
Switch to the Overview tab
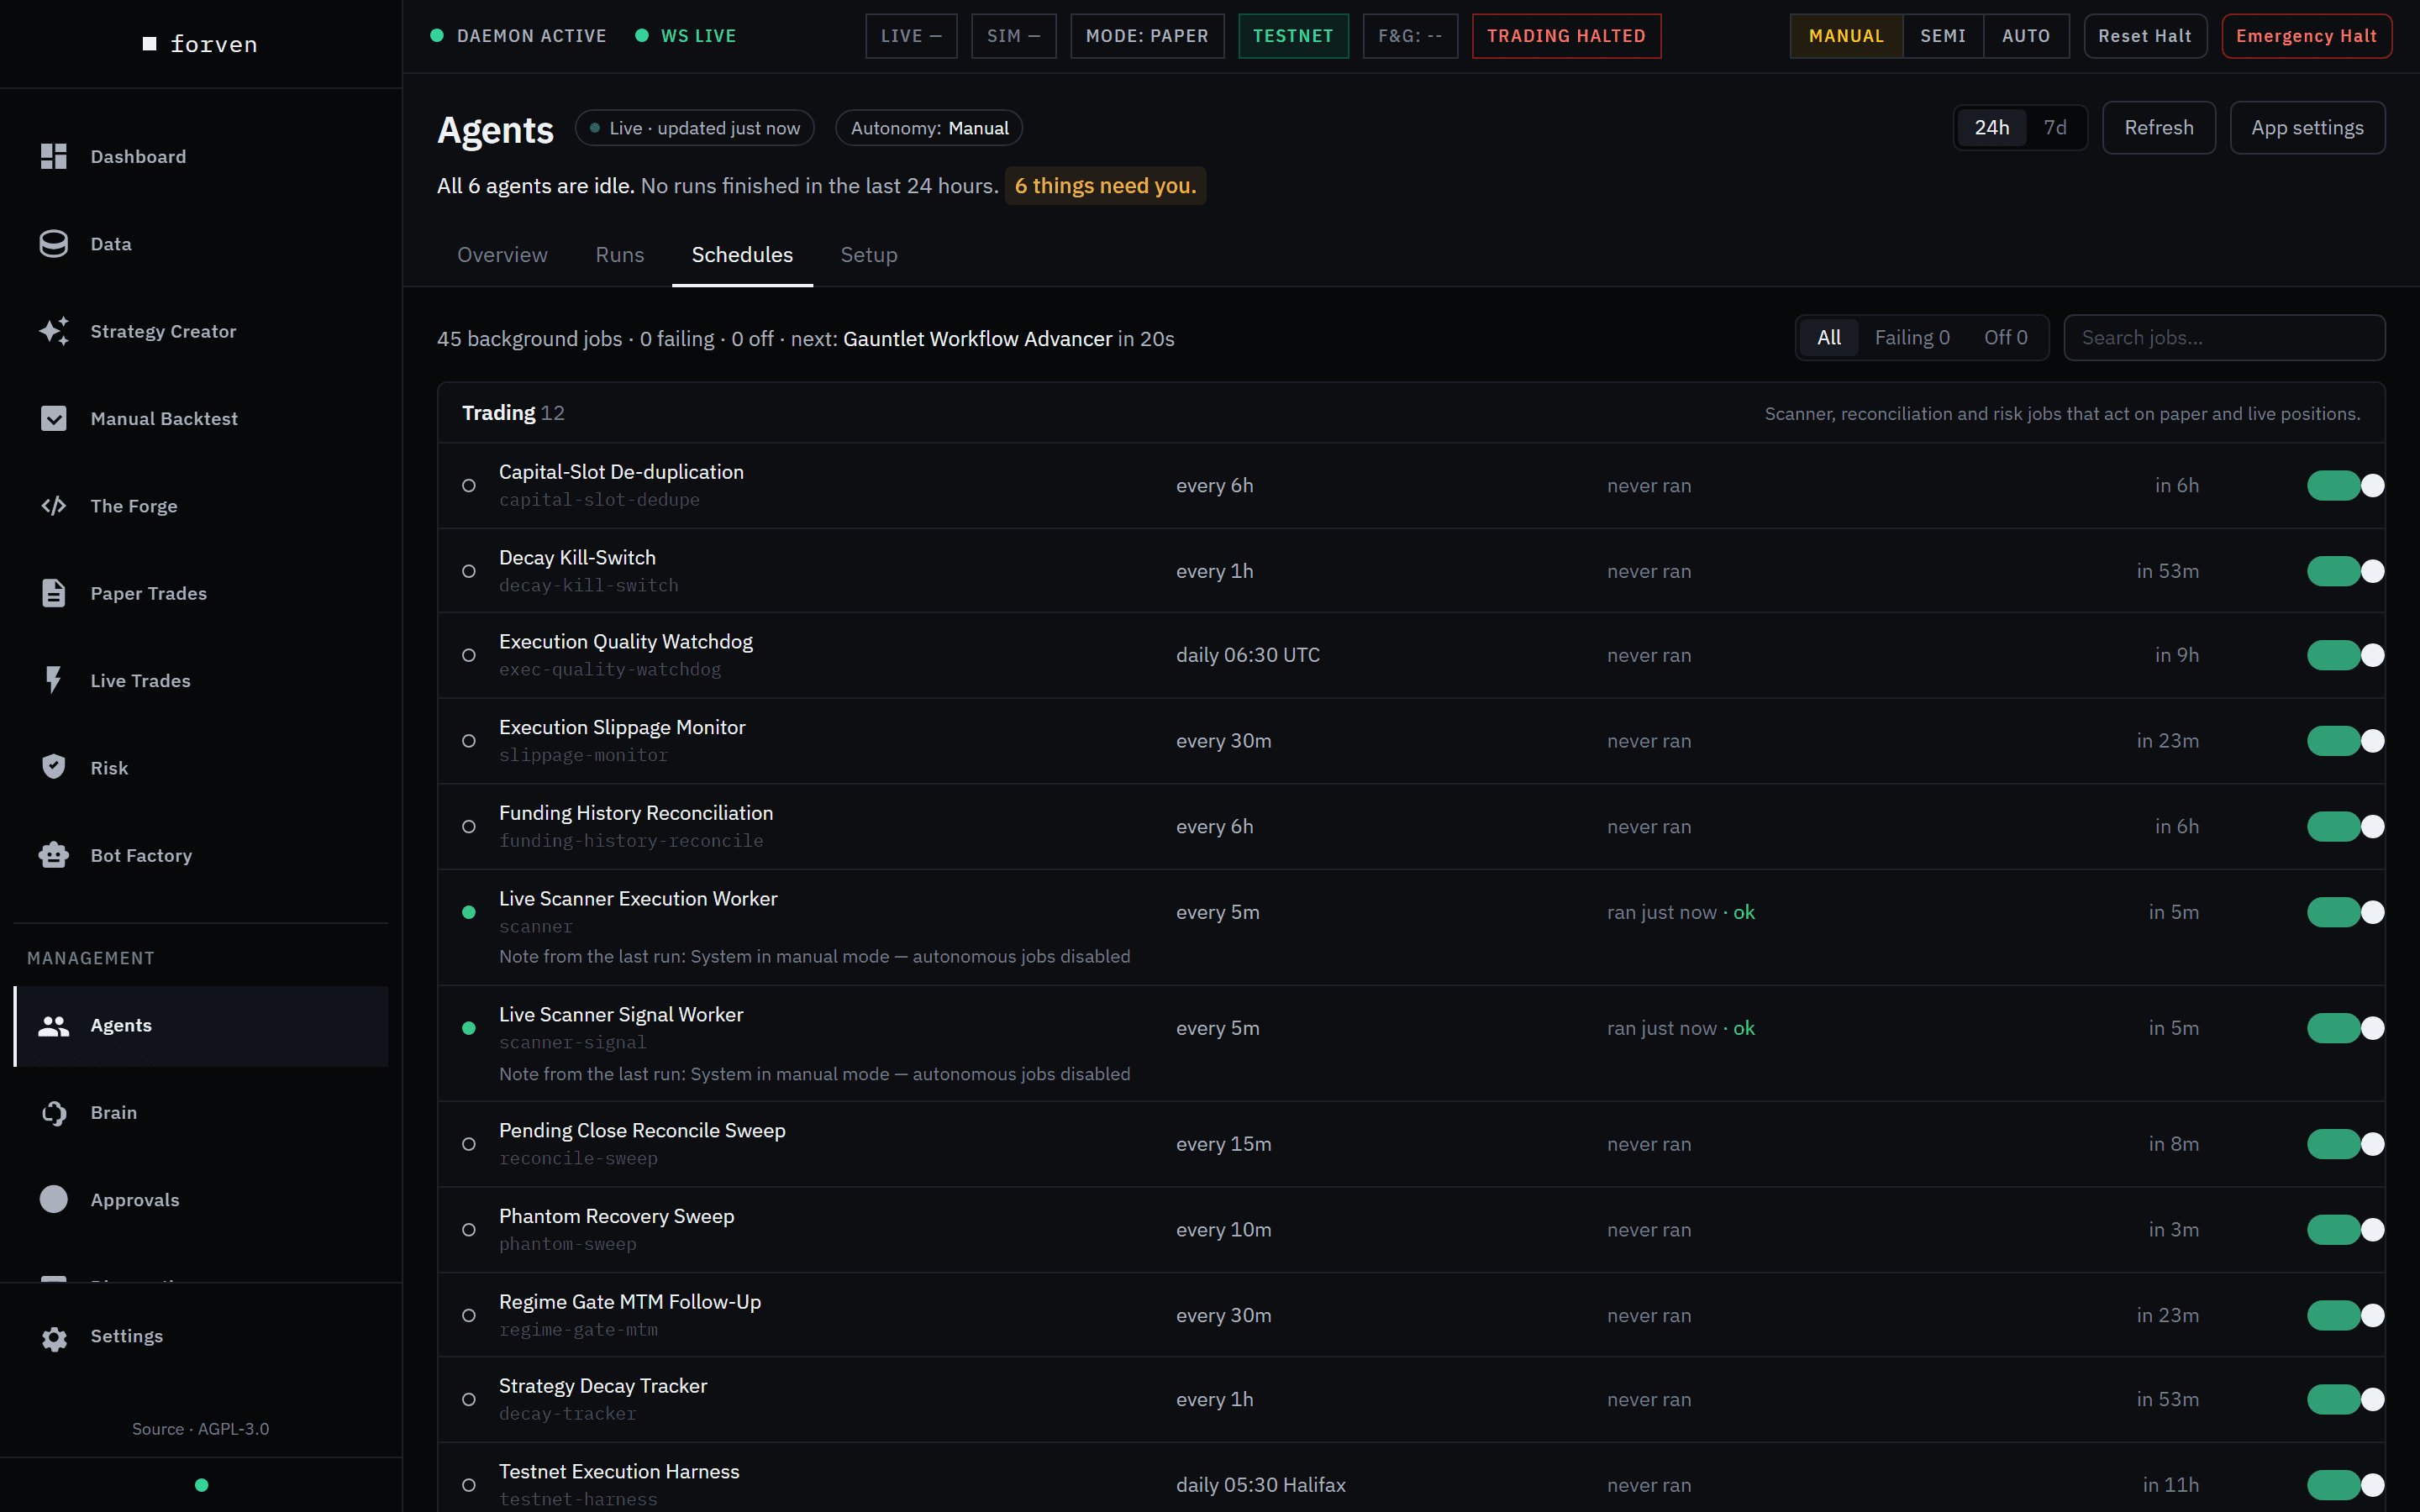tap(502, 255)
